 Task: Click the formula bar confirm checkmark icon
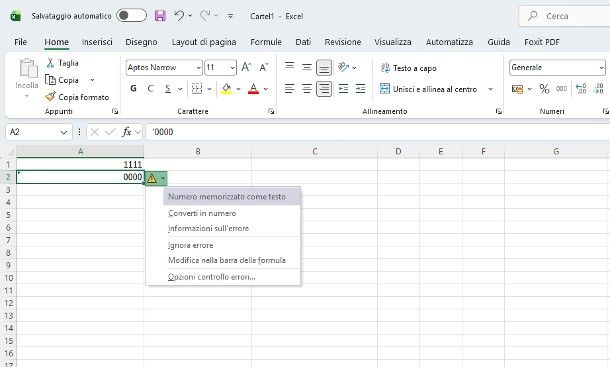[x=110, y=132]
